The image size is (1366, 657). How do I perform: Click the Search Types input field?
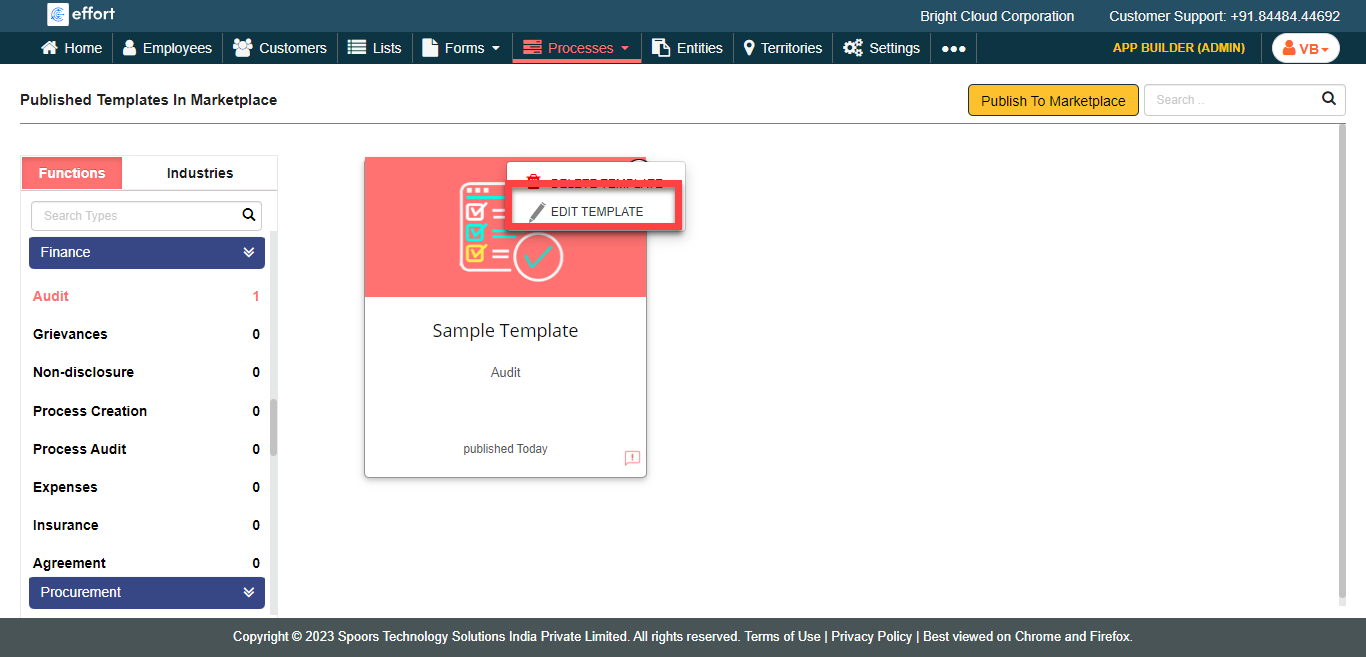click(135, 215)
